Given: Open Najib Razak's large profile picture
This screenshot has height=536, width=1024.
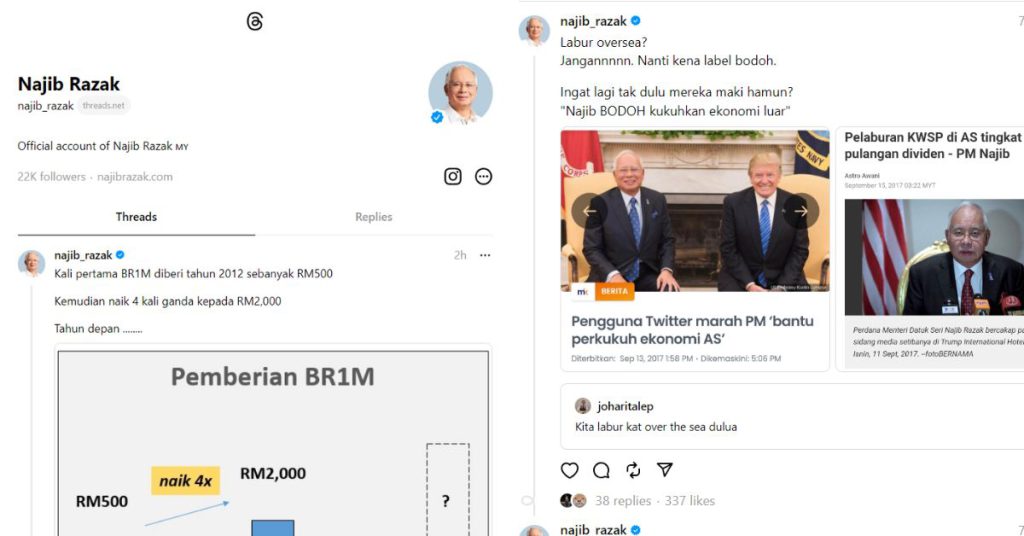Looking at the screenshot, I should tap(460, 93).
